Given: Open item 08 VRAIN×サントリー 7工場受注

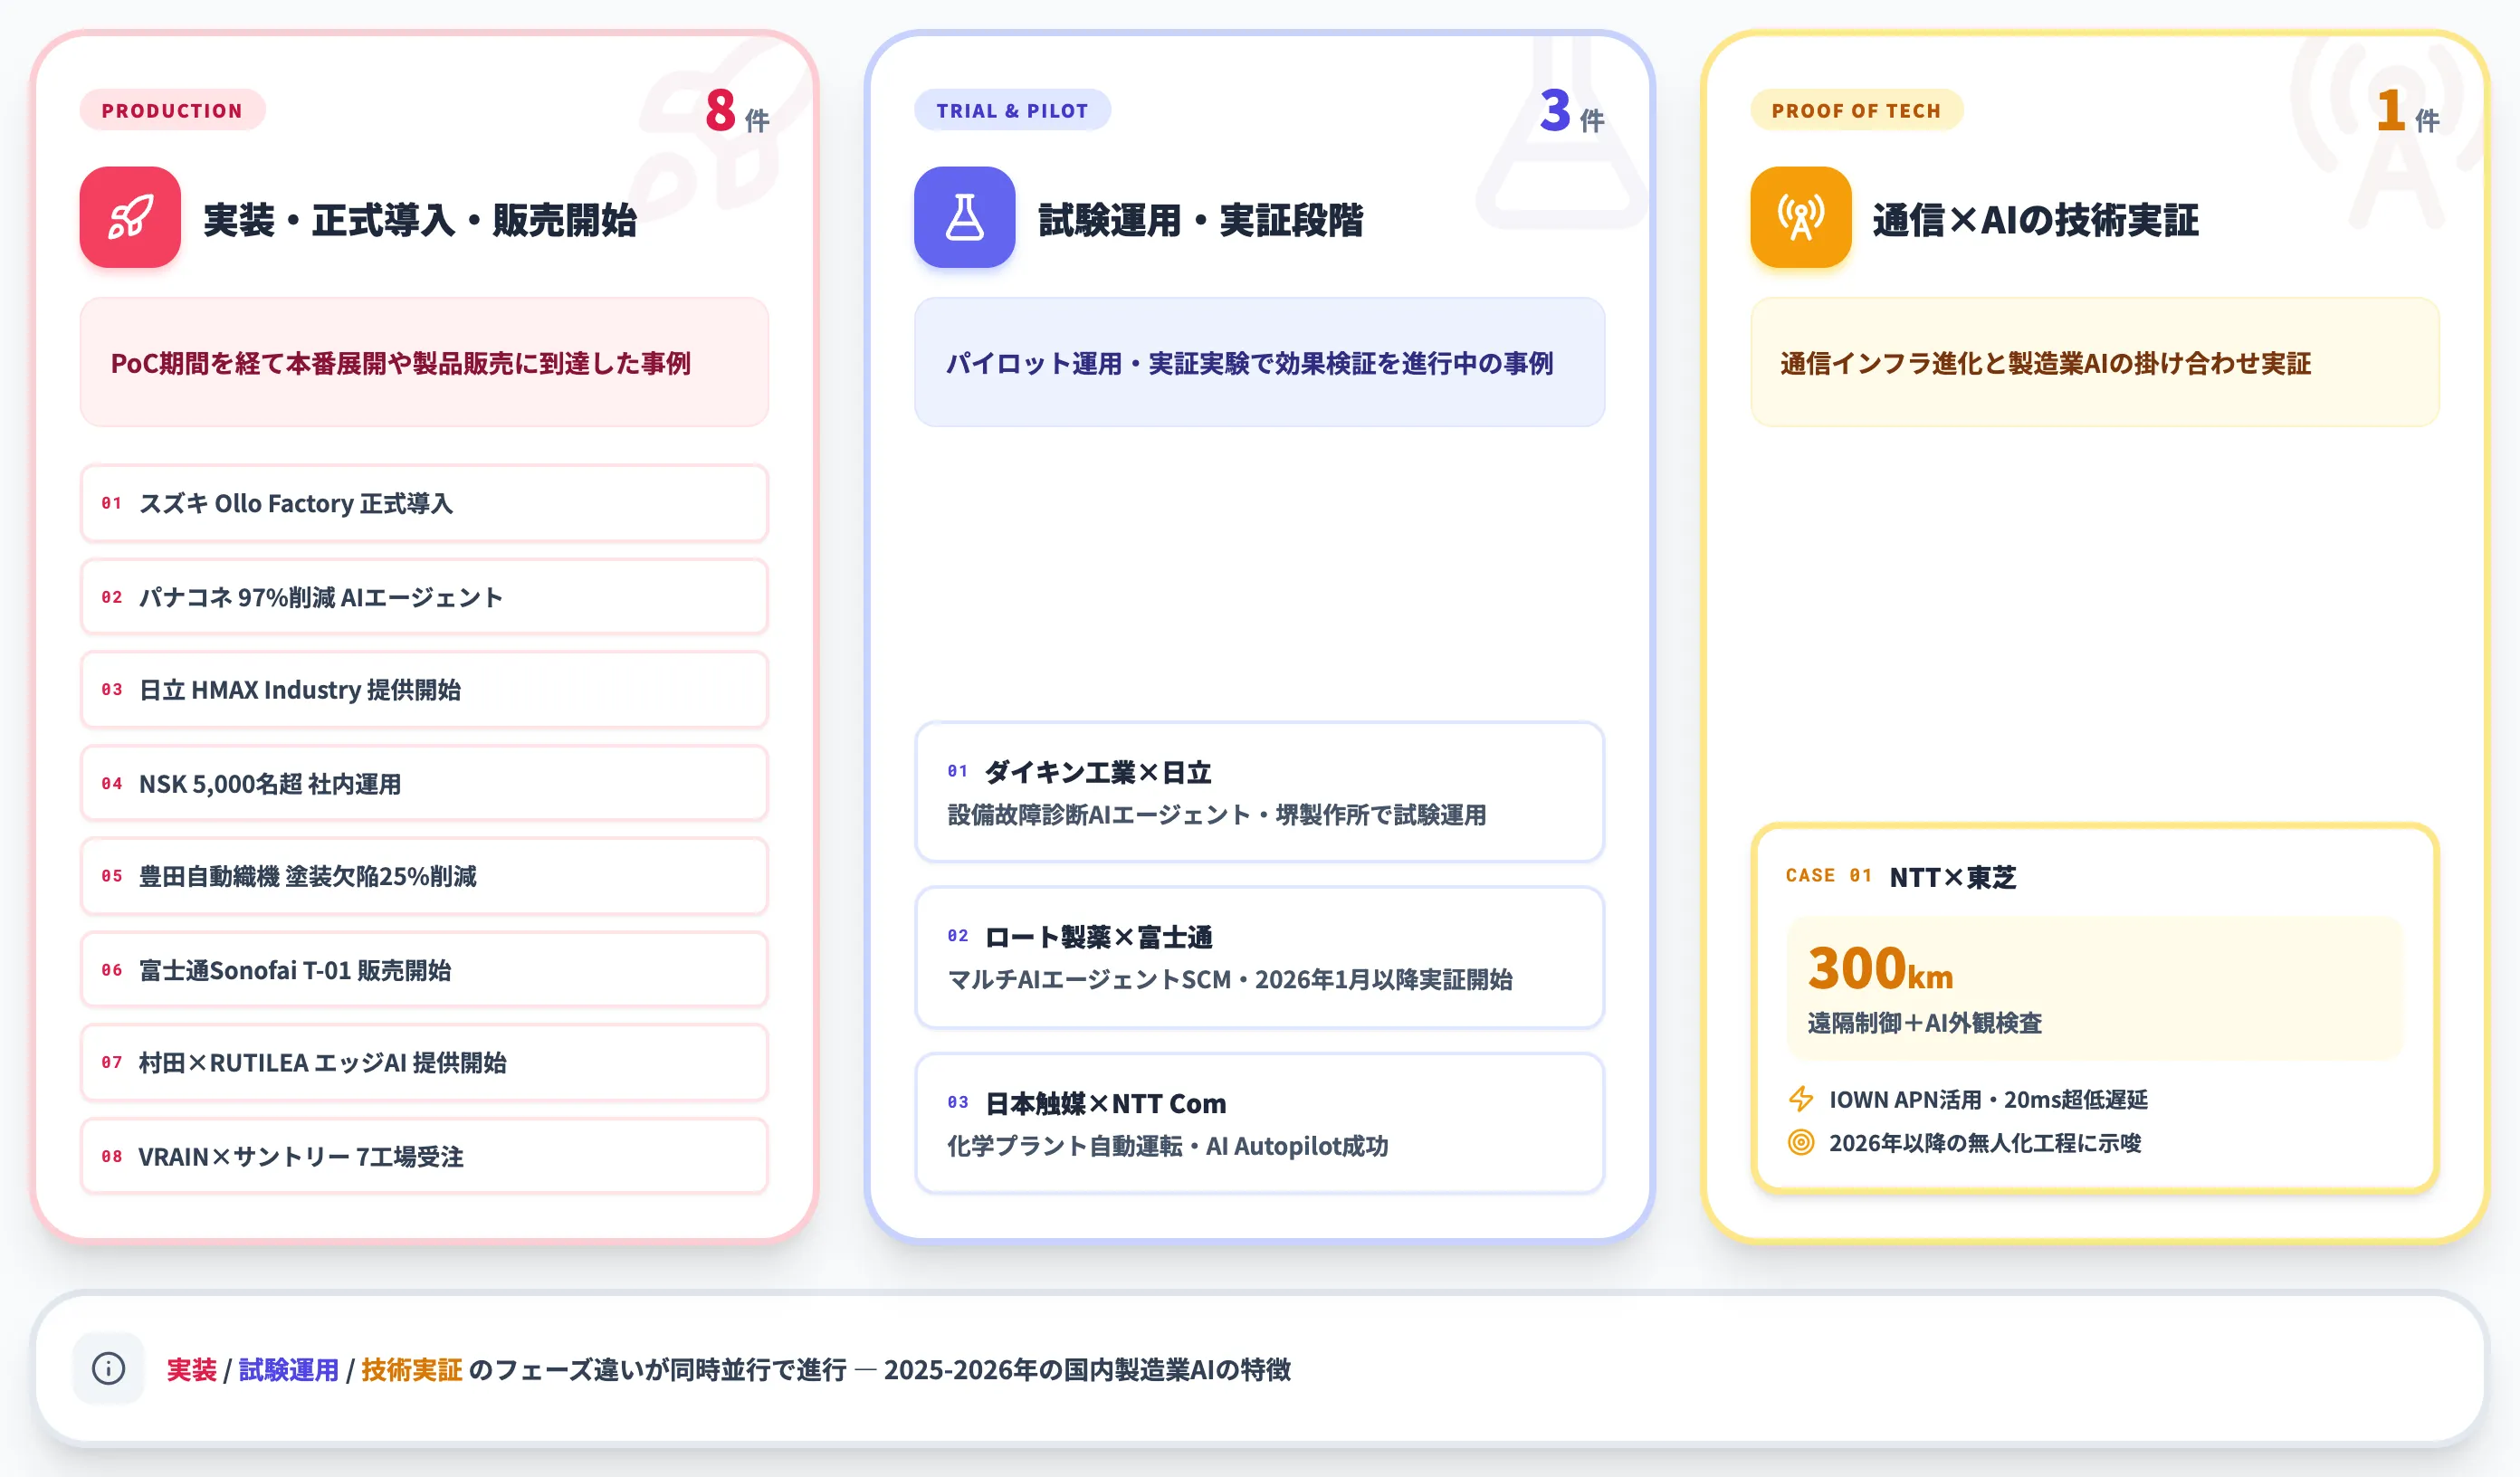Looking at the screenshot, I should click(424, 1156).
